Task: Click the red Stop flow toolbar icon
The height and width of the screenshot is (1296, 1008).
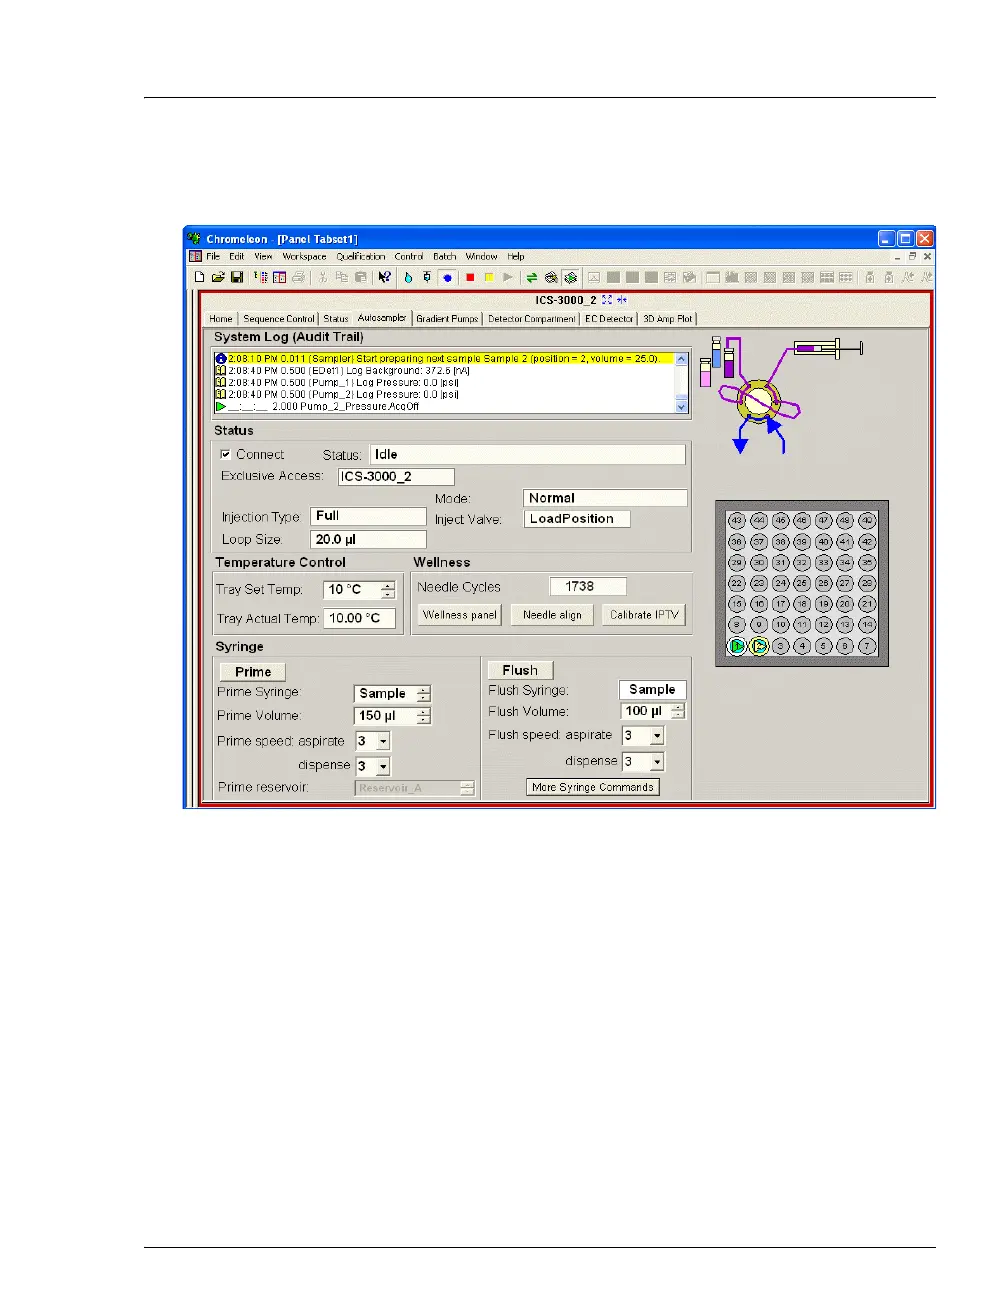Action: tap(470, 277)
